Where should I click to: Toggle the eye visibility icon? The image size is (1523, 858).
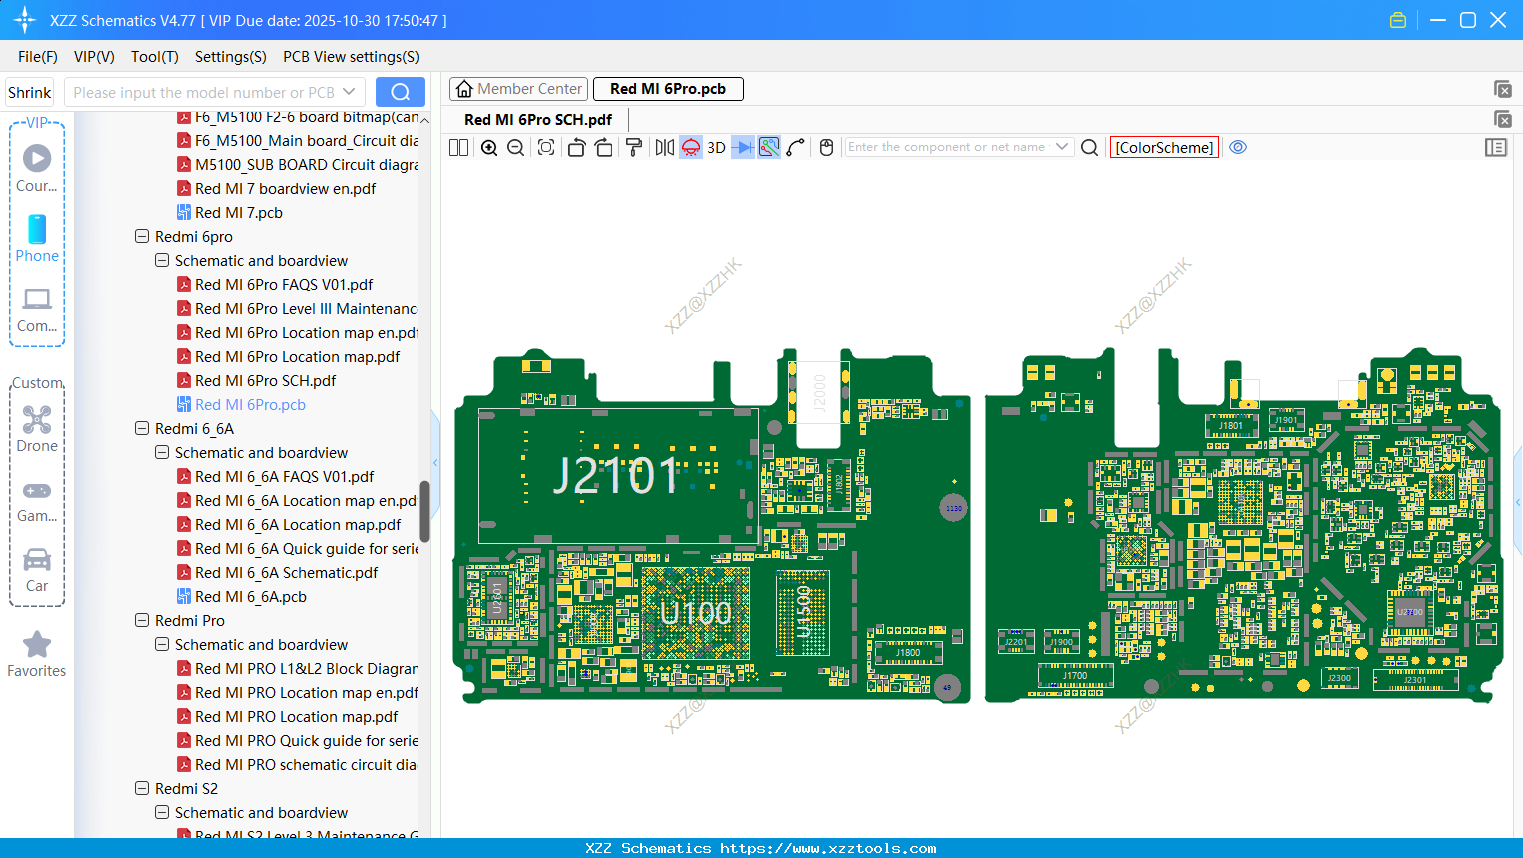click(1238, 147)
